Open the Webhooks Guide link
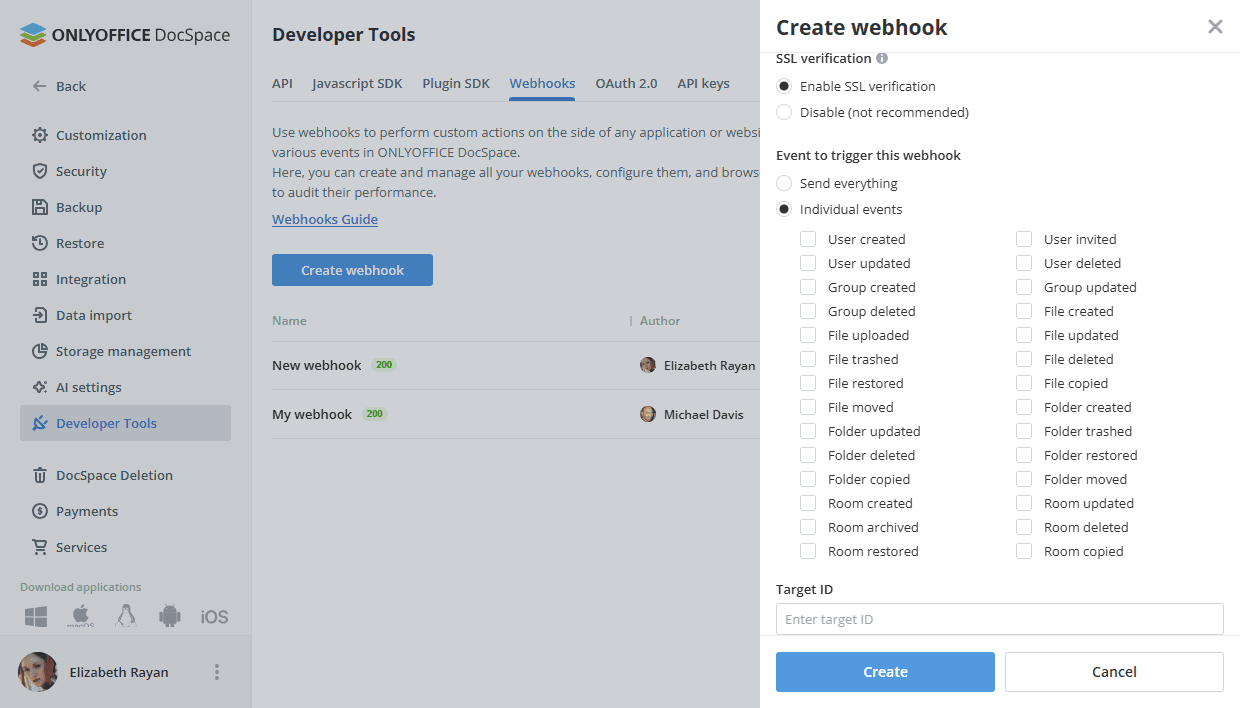Screen dimensions: 1240x708 [324, 219]
